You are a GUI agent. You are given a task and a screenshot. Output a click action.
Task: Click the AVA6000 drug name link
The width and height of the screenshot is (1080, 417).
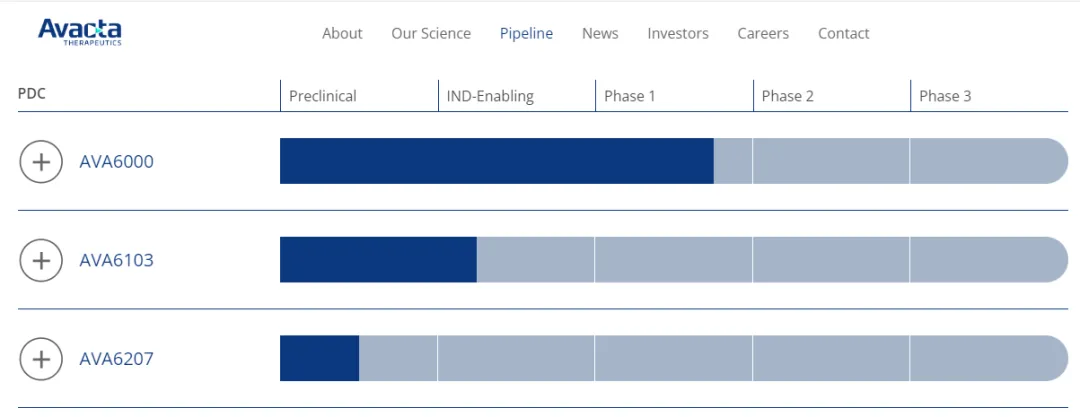[x=117, y=162]
